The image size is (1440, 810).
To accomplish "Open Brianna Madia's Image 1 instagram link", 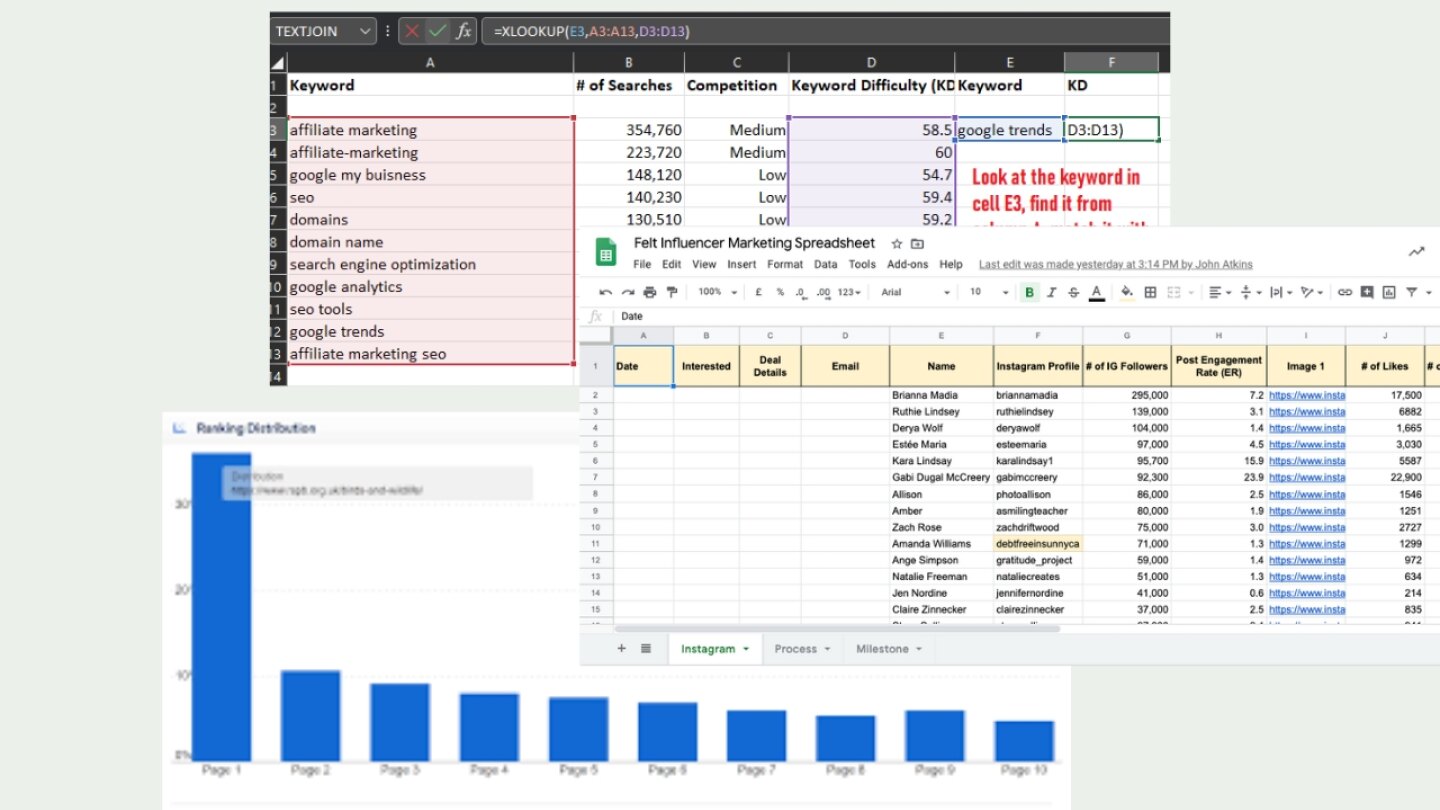I will 1306,395.
